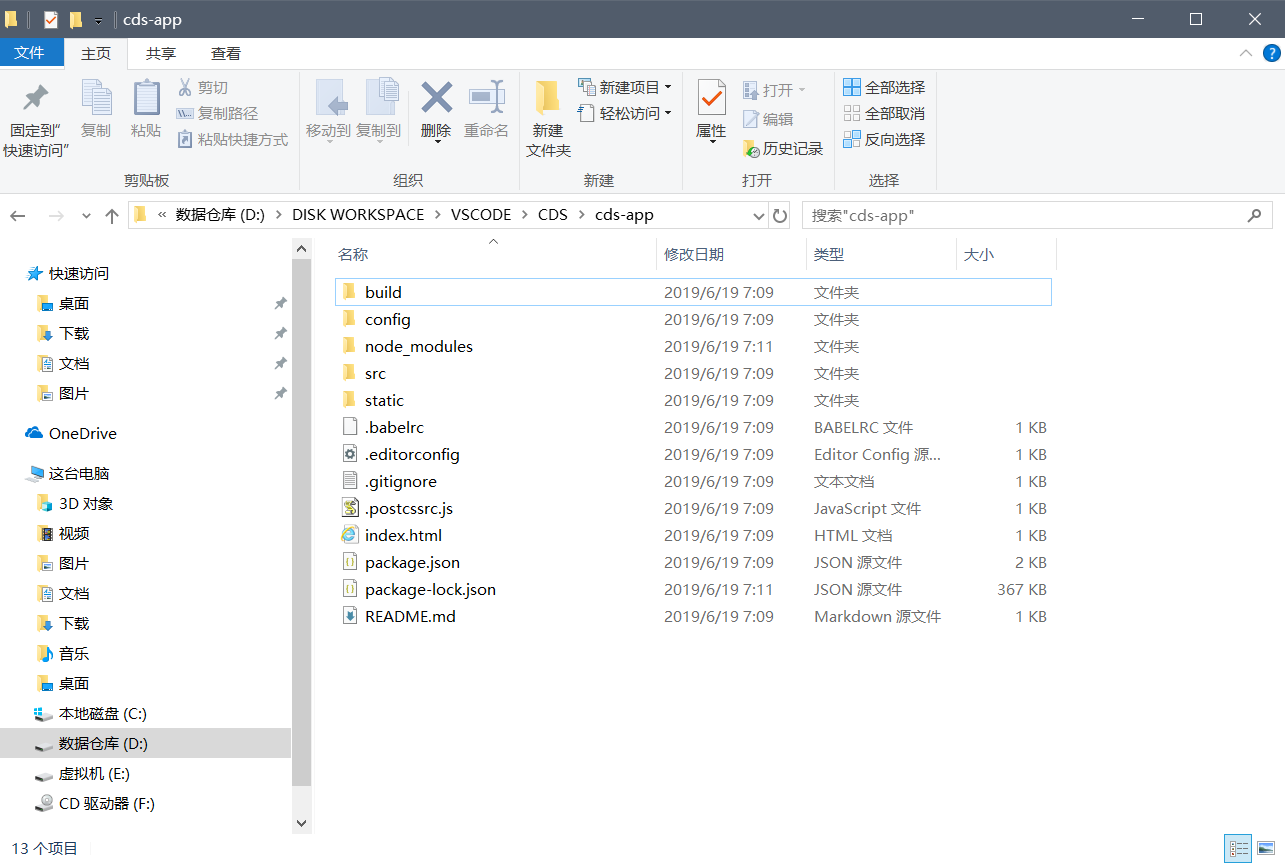Open the 文件 (File) menu

pos(30,53)
